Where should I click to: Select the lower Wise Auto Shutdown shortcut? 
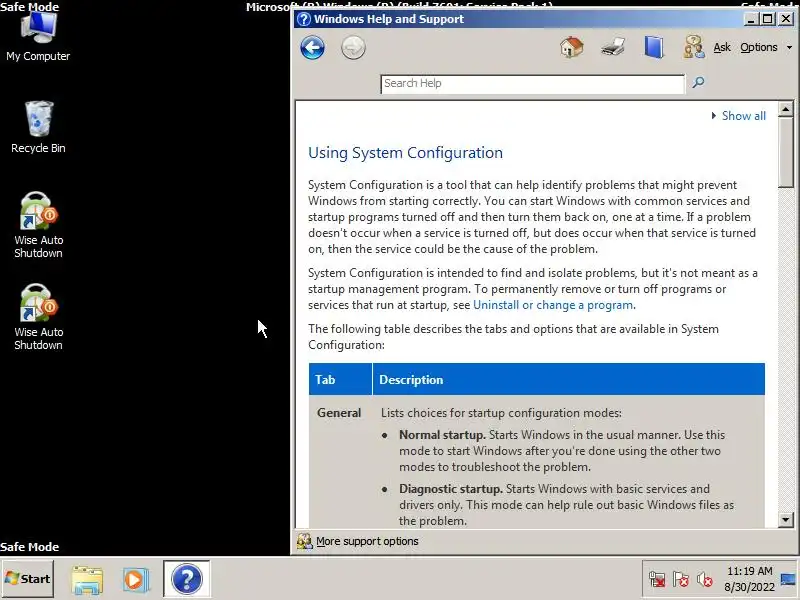(x=38, y=317)
